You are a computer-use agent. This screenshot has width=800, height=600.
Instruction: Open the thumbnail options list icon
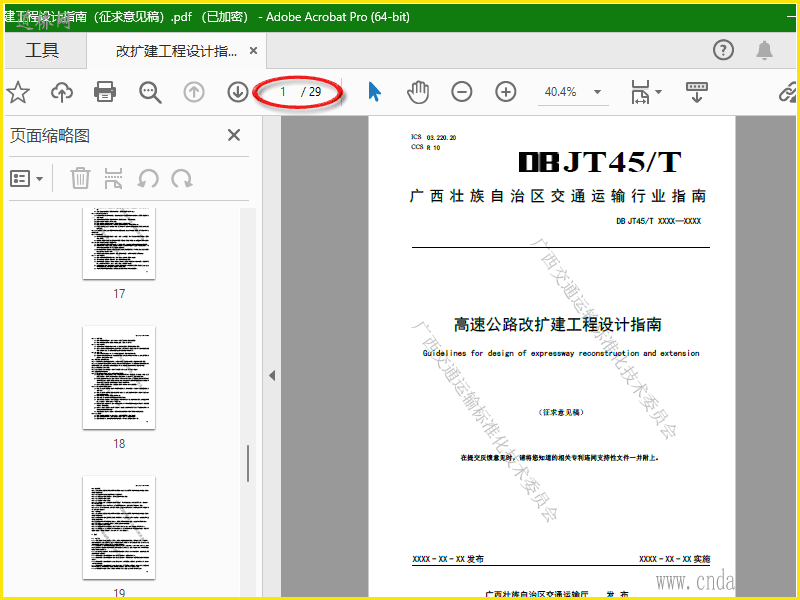tap(20, 179)
